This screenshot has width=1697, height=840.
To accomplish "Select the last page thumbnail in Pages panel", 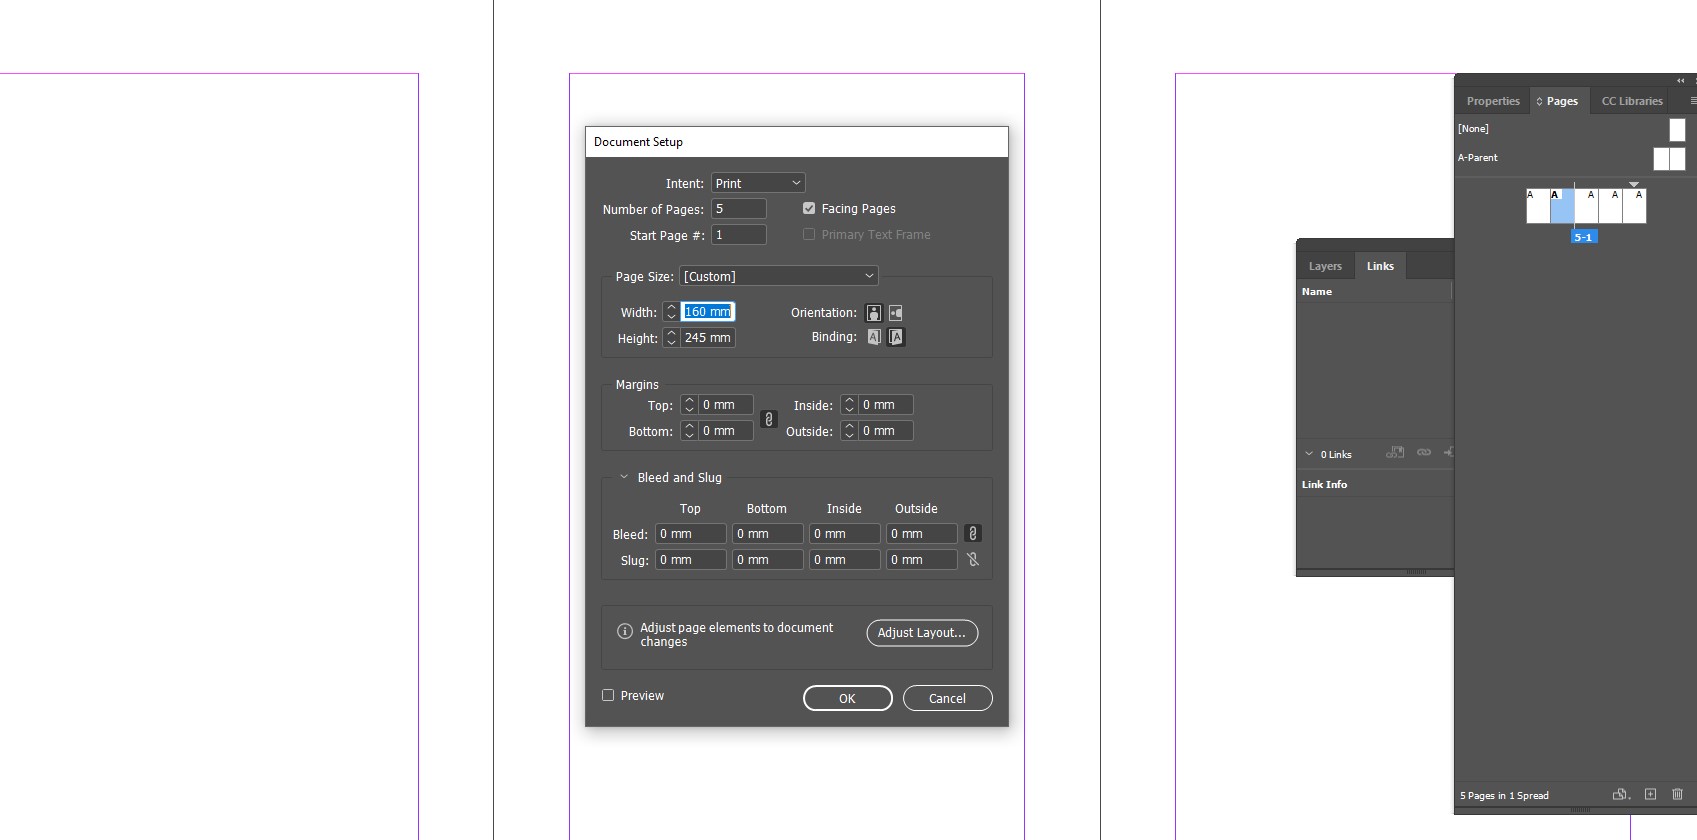I will (x=1634, y=206).
